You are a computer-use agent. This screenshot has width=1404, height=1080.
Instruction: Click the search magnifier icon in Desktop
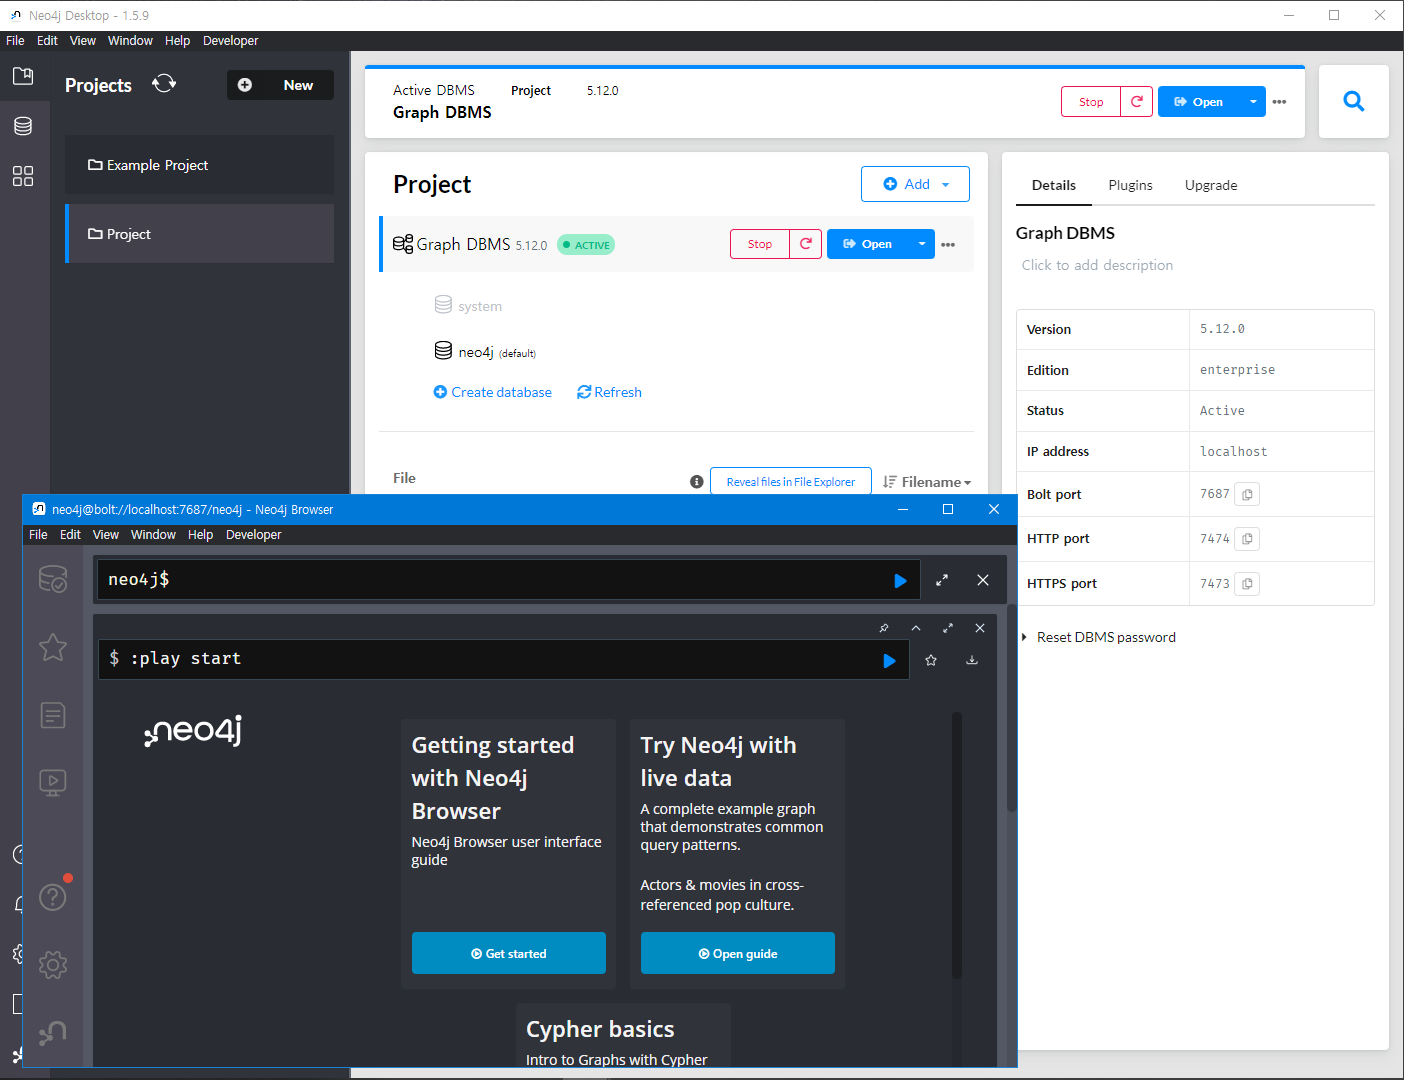(1353, 101)
